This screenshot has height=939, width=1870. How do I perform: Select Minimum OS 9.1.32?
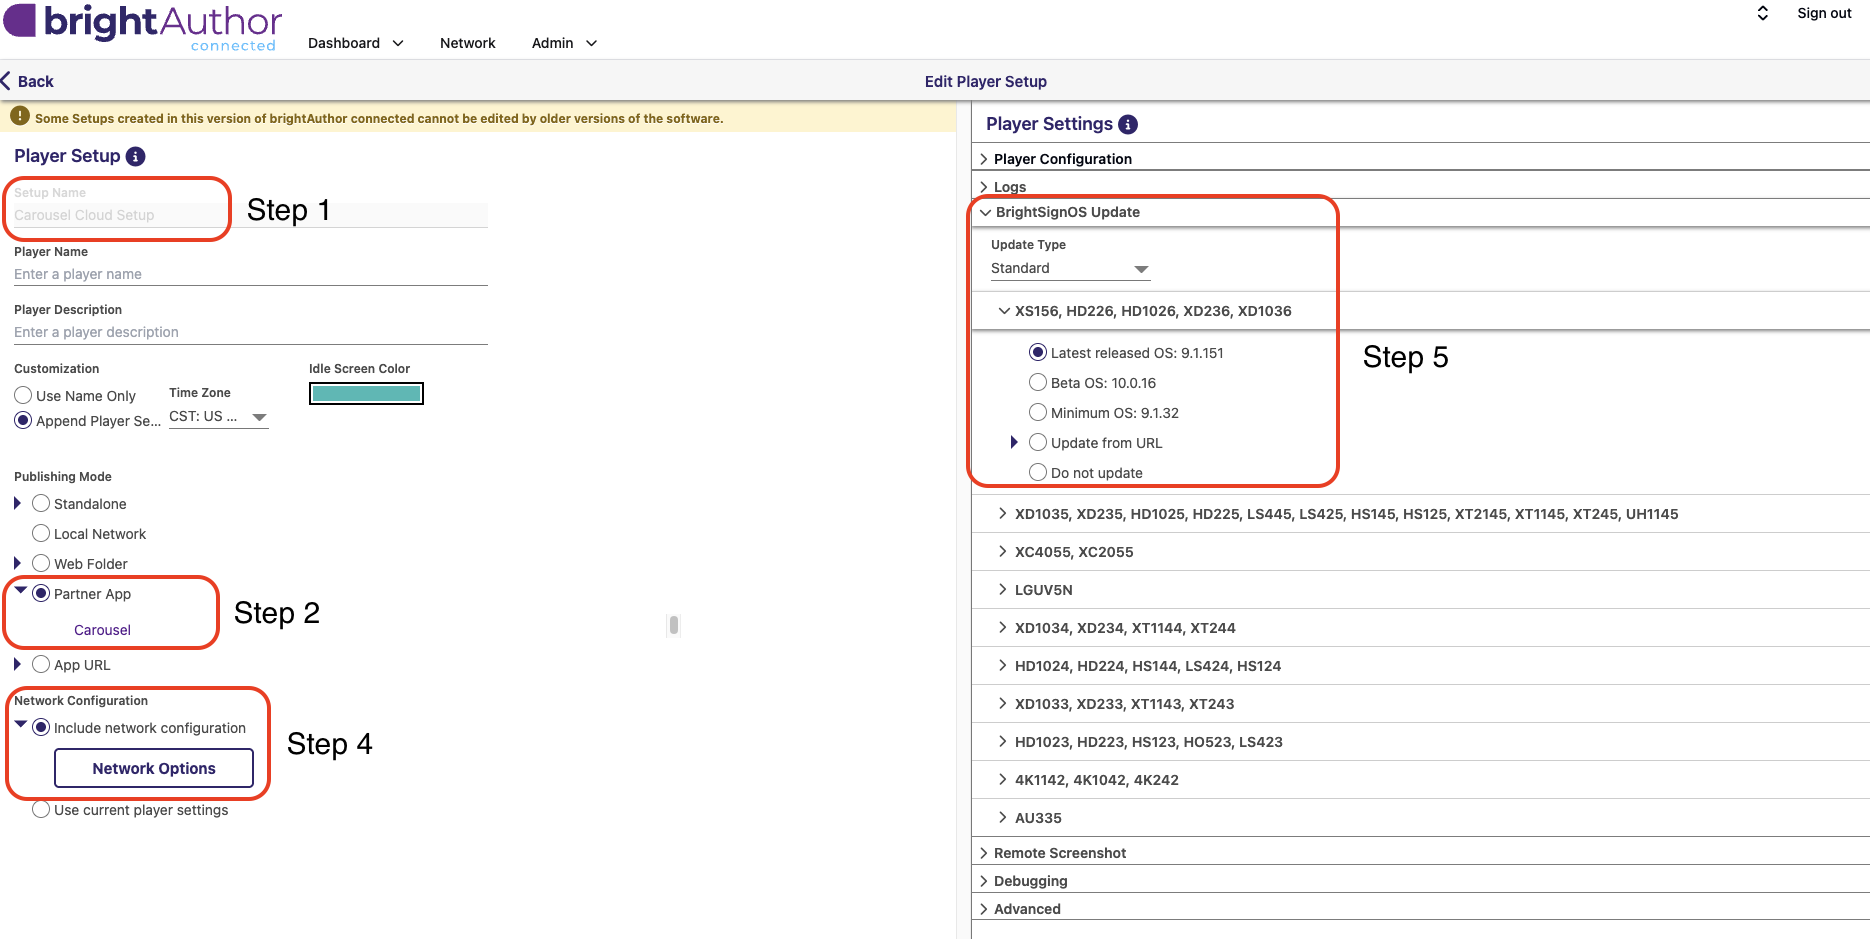coord(1038,412)
